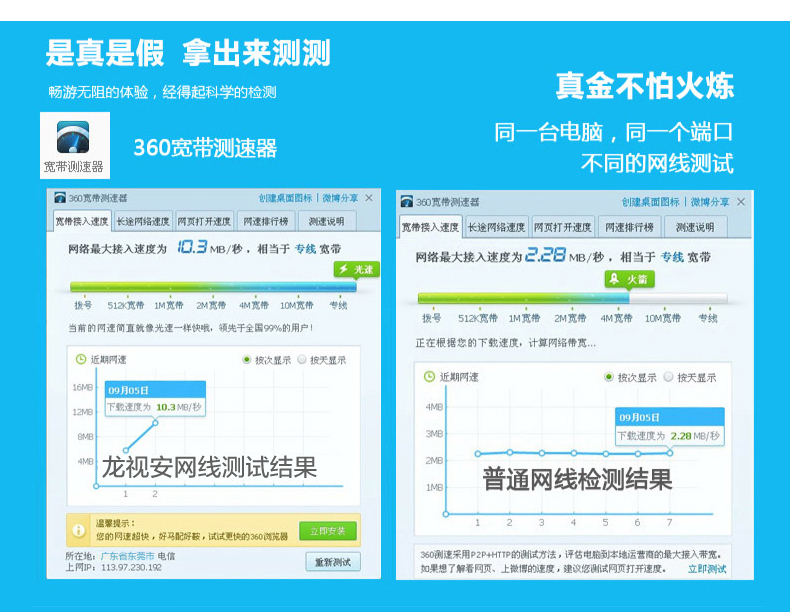Switch to 网页打开速度 tab in right window
790x616 pixels.
563,228
